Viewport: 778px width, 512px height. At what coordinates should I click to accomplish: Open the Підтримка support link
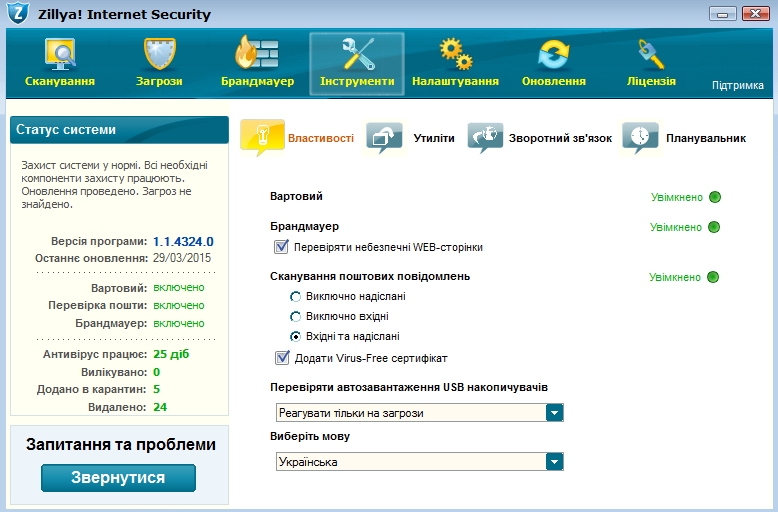click(x=737, y=86)
